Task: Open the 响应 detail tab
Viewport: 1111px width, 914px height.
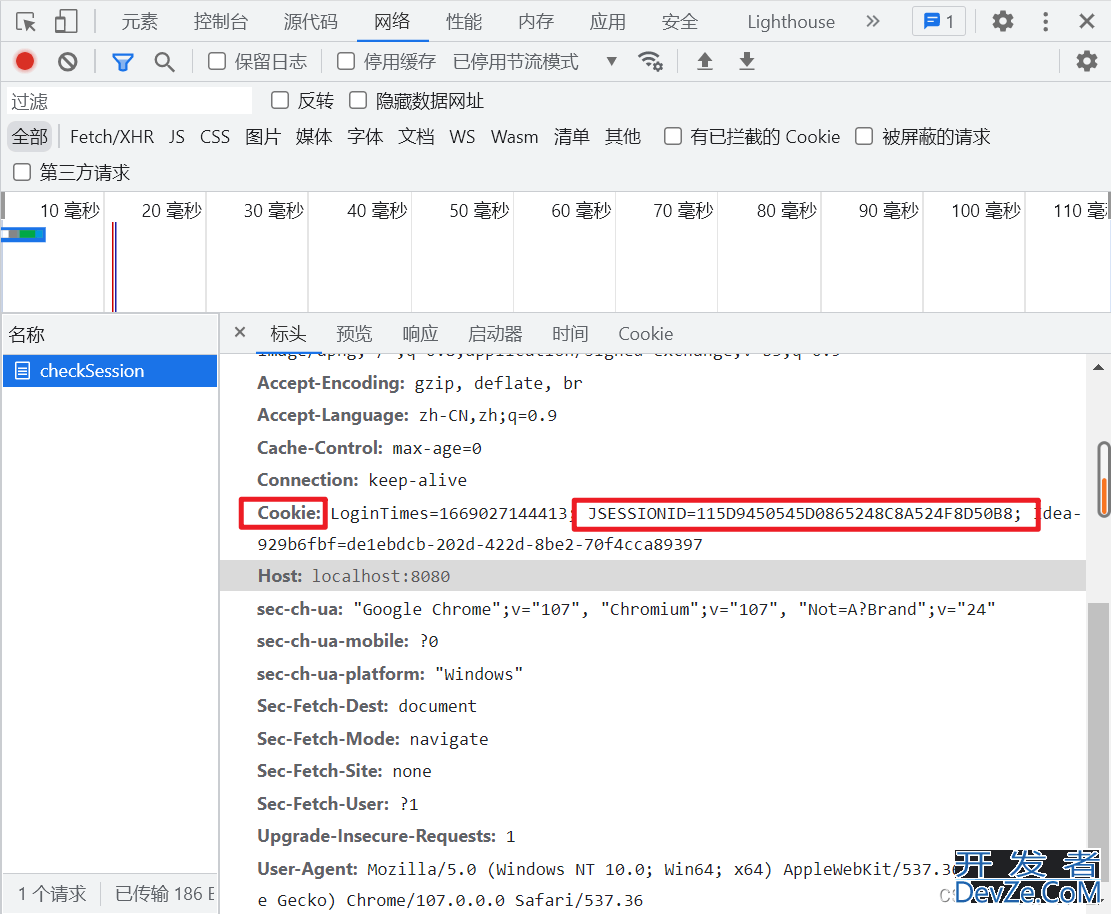Action: tap(420, 333)
